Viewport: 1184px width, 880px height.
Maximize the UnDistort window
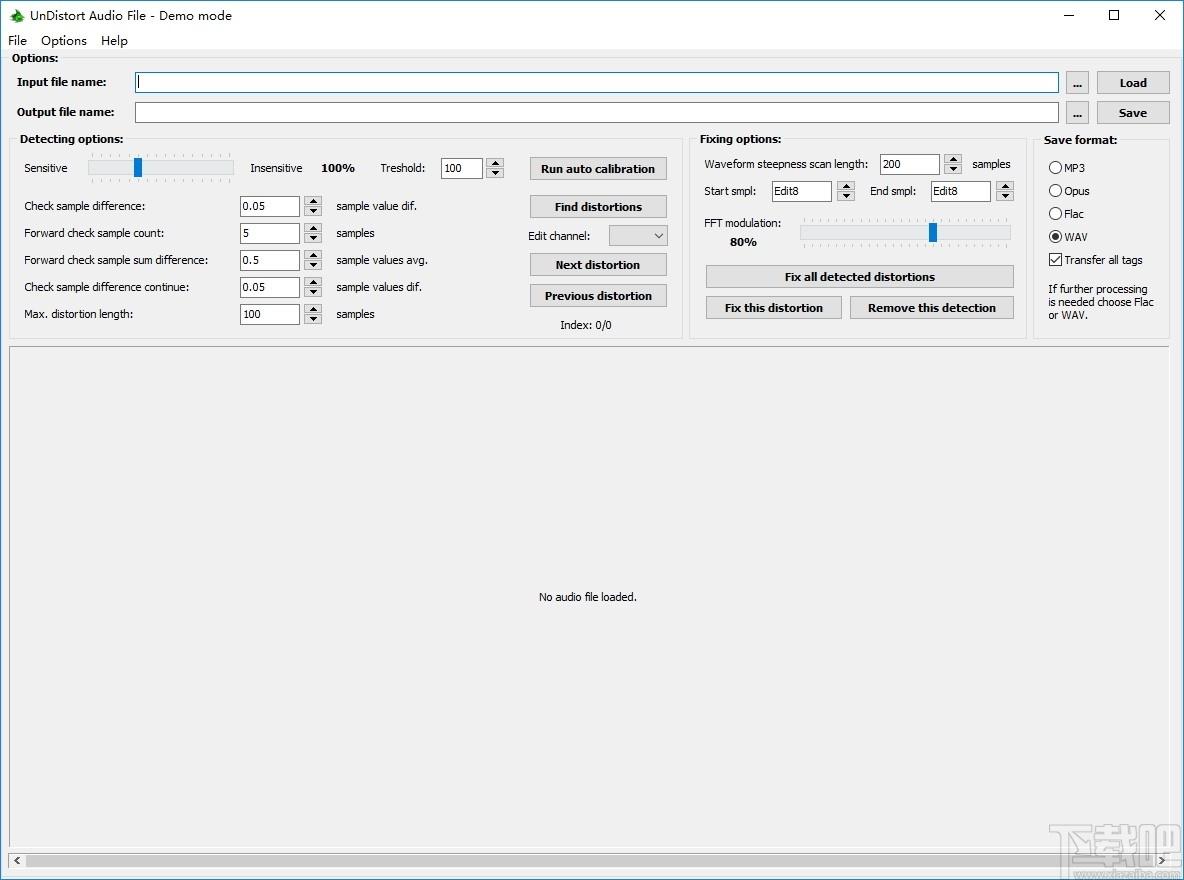pos(1114,15)
